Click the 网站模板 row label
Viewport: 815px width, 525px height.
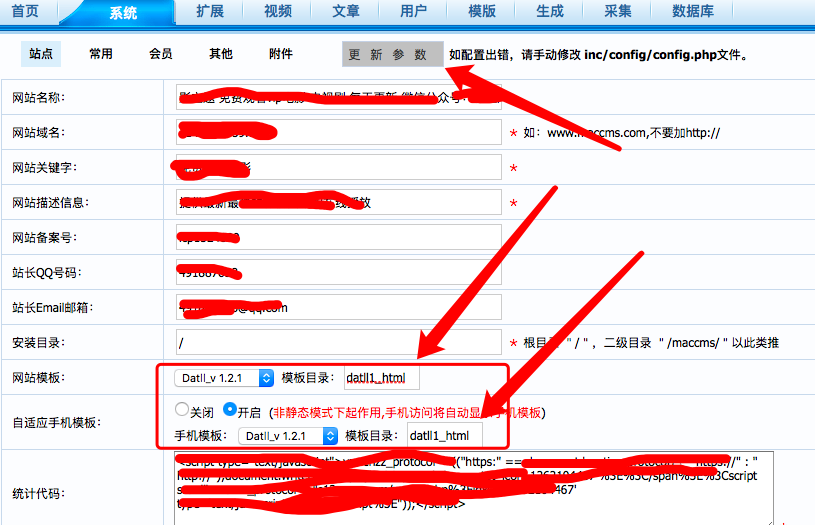[38, 378]
